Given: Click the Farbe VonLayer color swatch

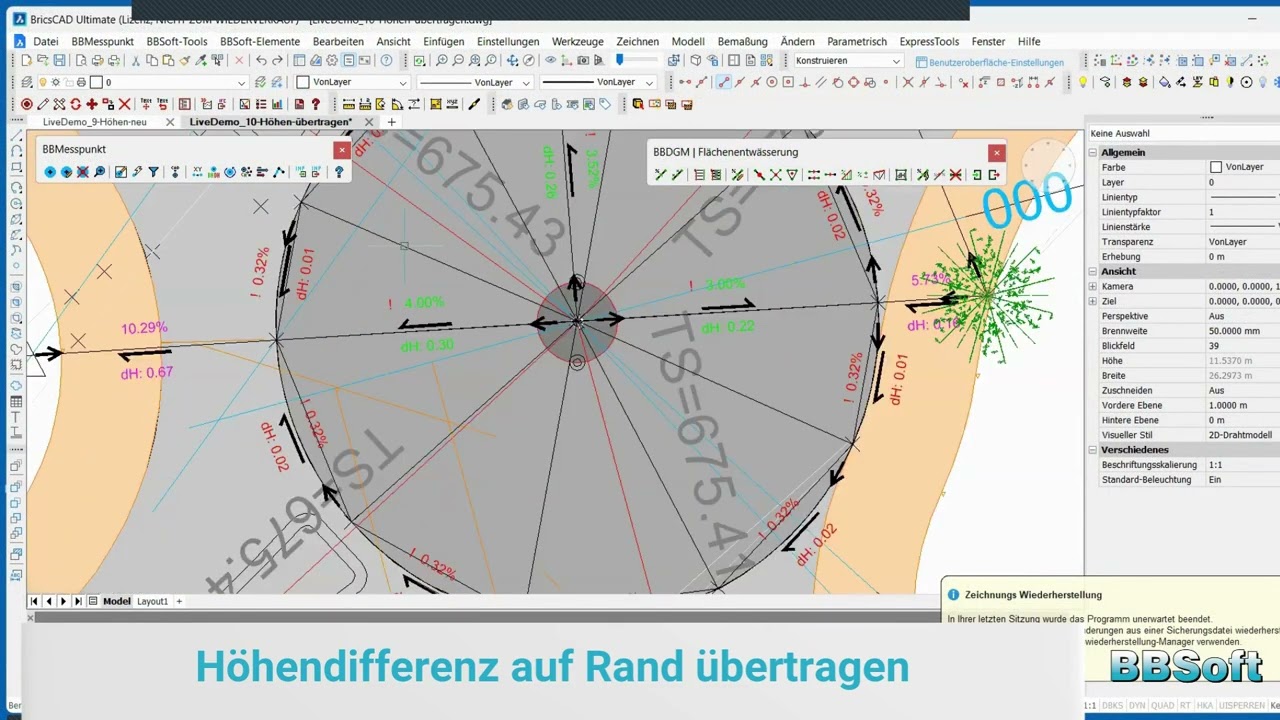Looking at the screenshot, I should pyautogui.click(x=1216, y=167).
